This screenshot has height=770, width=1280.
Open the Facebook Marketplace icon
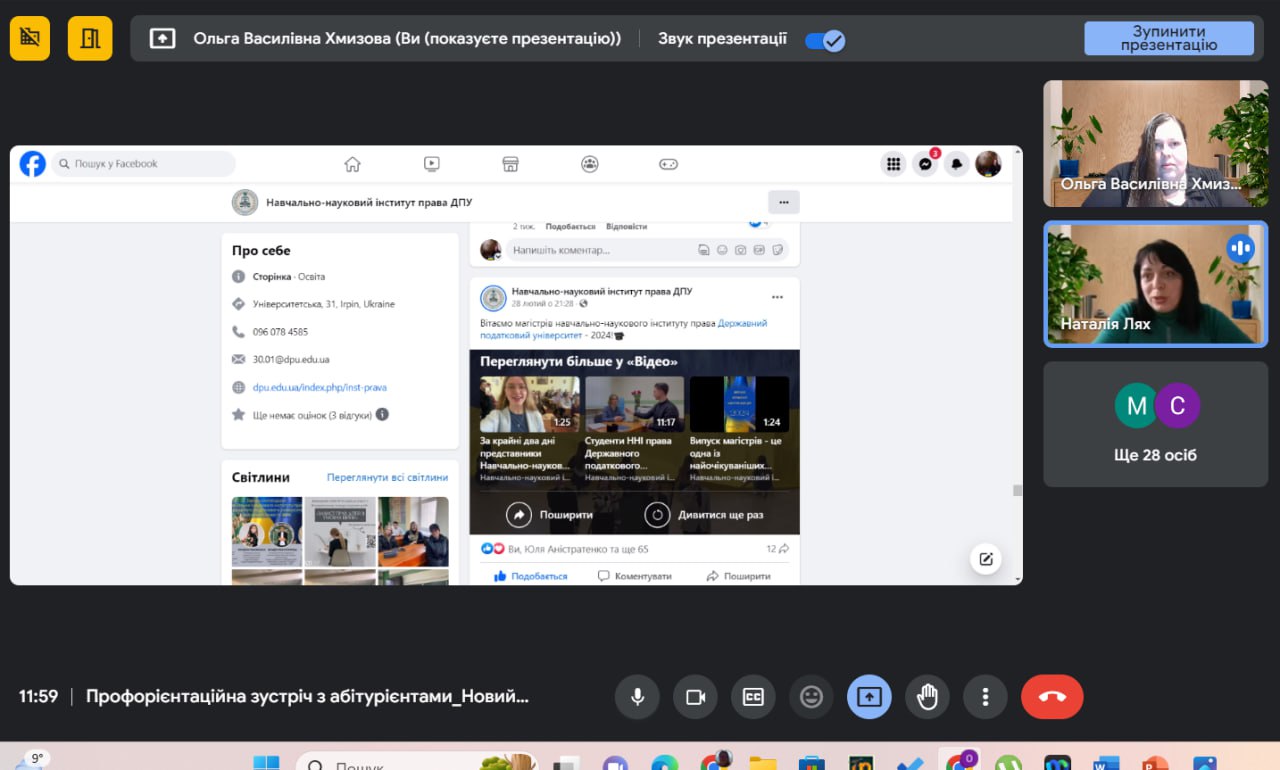[x=510, y=164]
